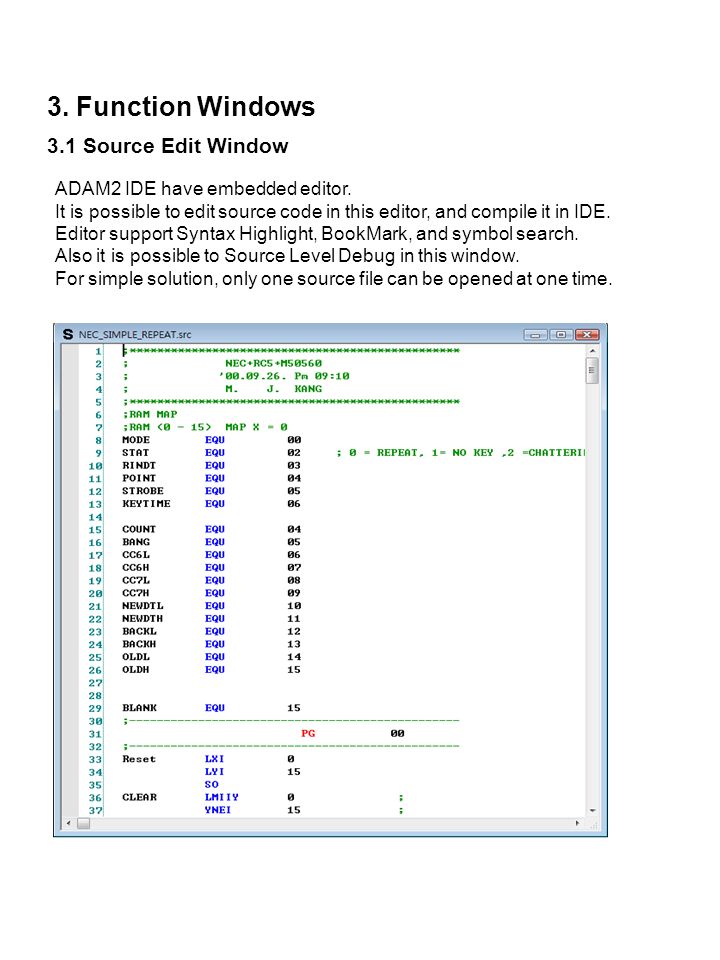Click the EQU keyword on the MODE line
This screenshot has width=720, height=960.
click(x=215, y=440)
